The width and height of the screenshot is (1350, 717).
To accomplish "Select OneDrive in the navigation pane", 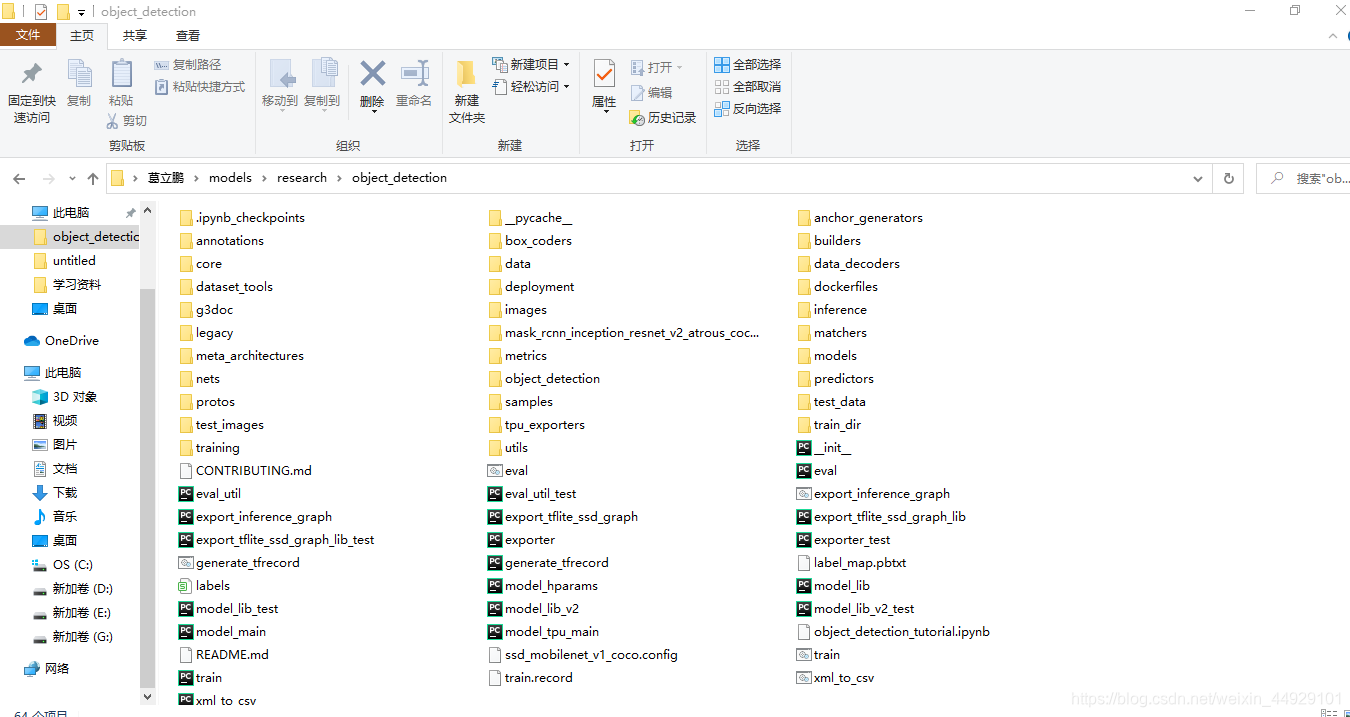I will click(71, 341).
